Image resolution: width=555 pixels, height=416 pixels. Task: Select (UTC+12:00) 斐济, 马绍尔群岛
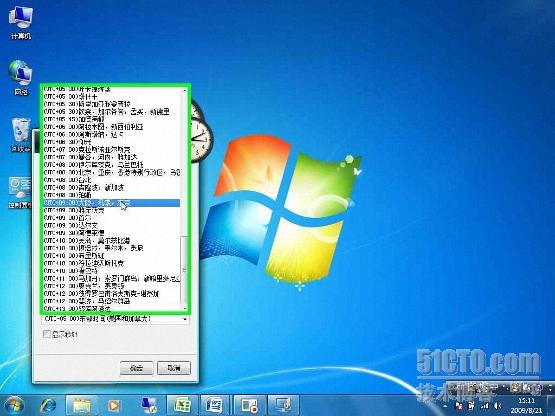pyautogui.click(x=112, y=301)
